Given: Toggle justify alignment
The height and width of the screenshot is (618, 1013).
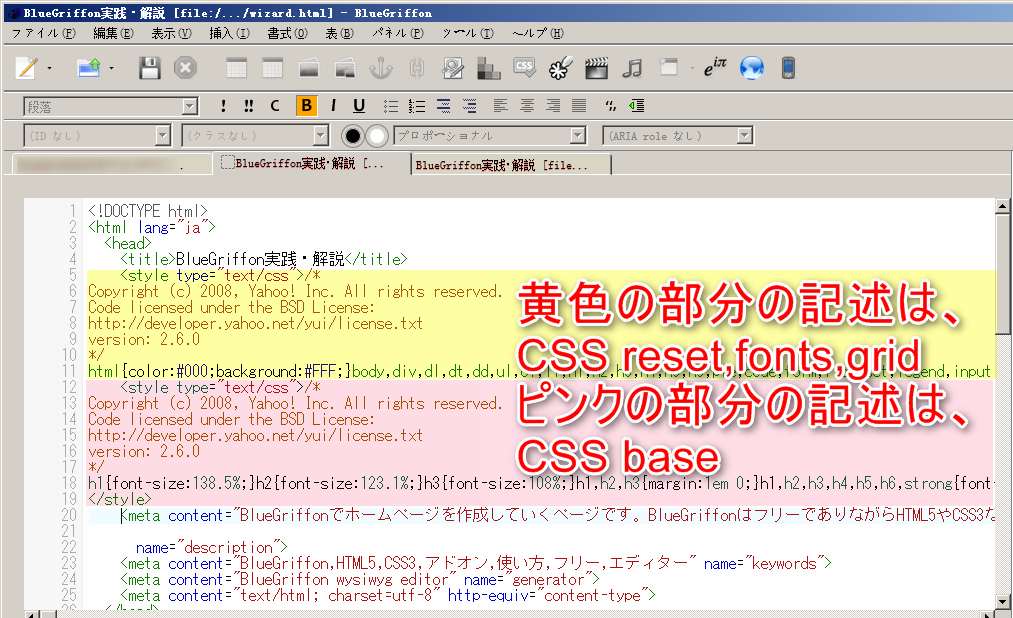Looking at the screenshot, I should (x=580, y=106).
